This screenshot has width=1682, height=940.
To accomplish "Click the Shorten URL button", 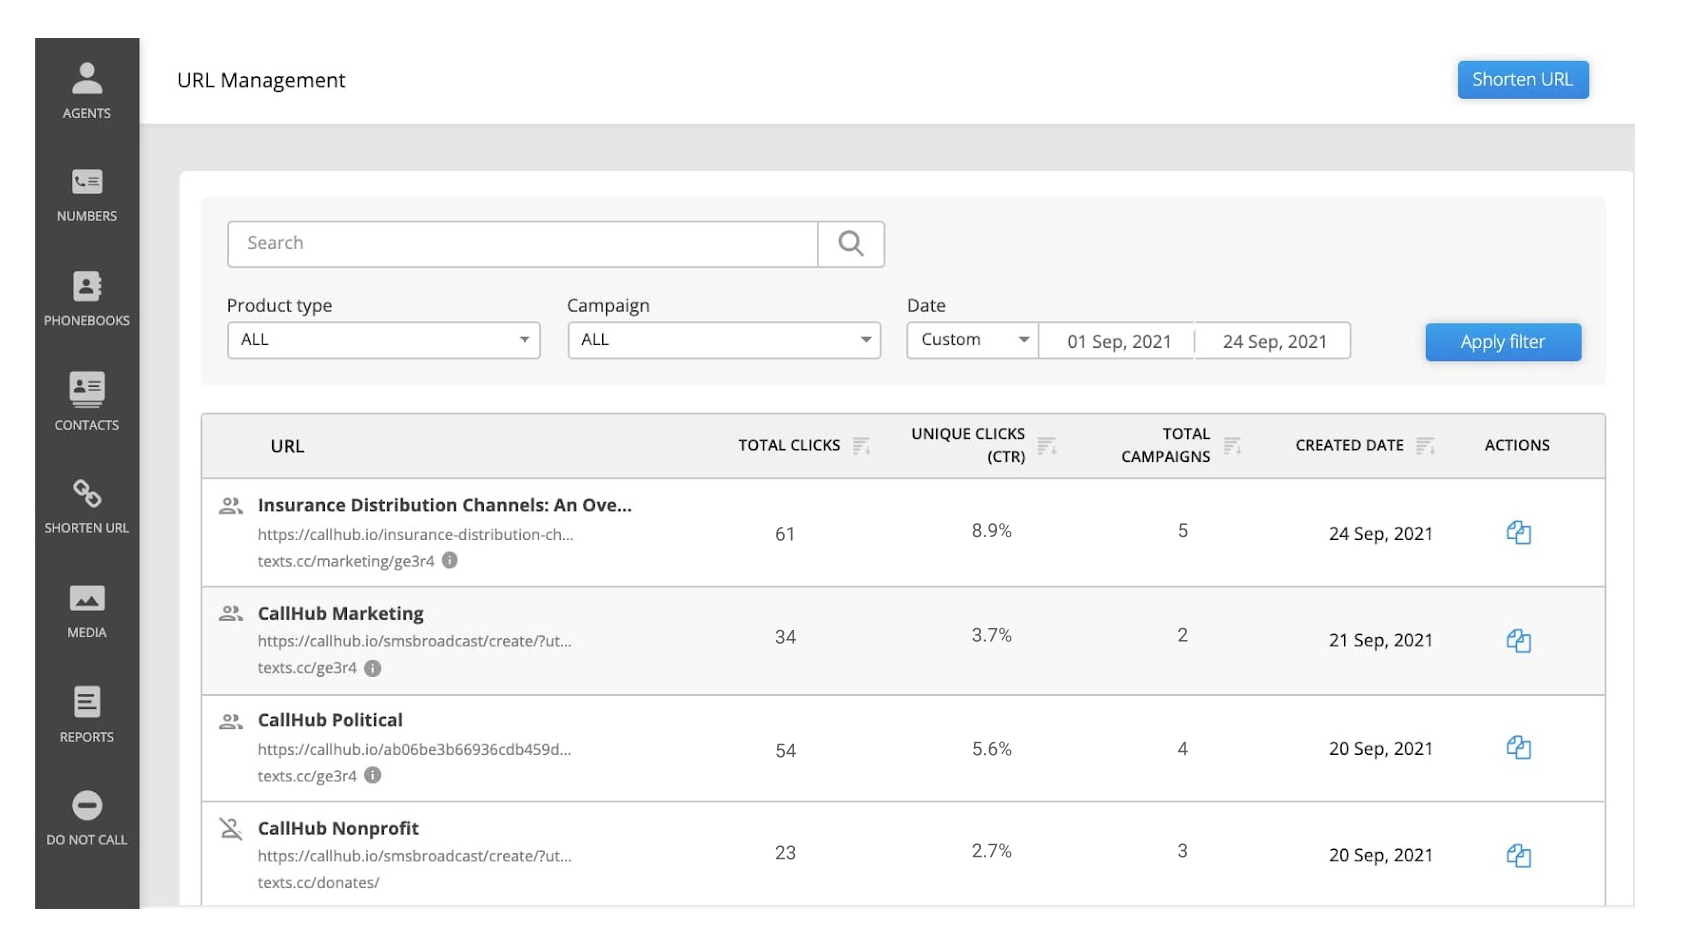I will 1523,80.
